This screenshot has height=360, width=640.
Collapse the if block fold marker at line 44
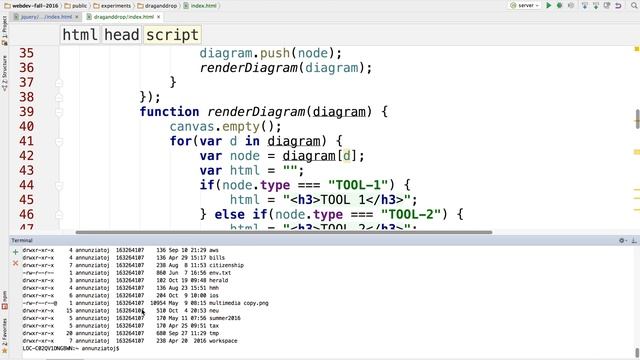click(x=59, y=185)
